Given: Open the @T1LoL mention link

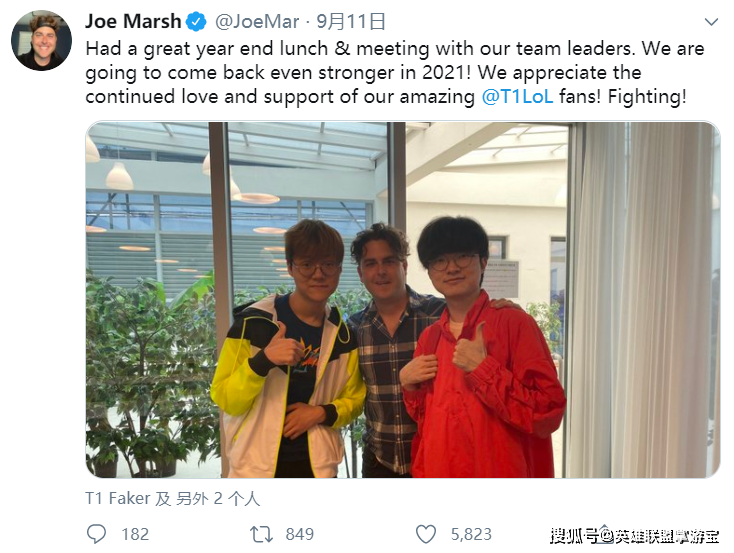Looking at the screenshot, I should [517, 97].
